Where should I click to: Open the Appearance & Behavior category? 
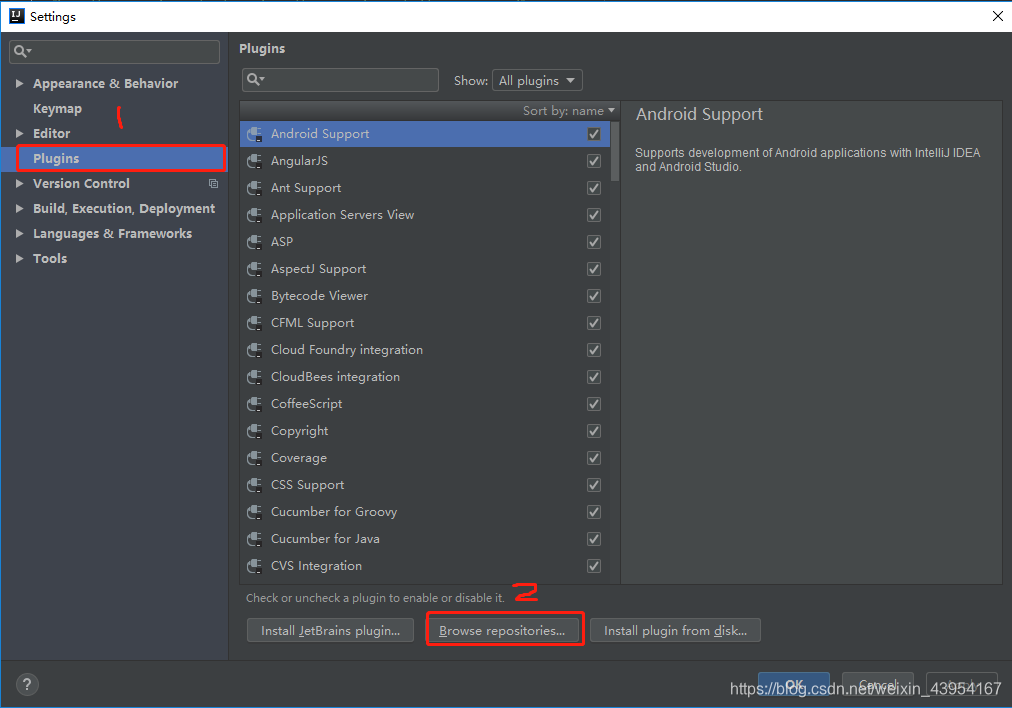(x=105, y=83)
